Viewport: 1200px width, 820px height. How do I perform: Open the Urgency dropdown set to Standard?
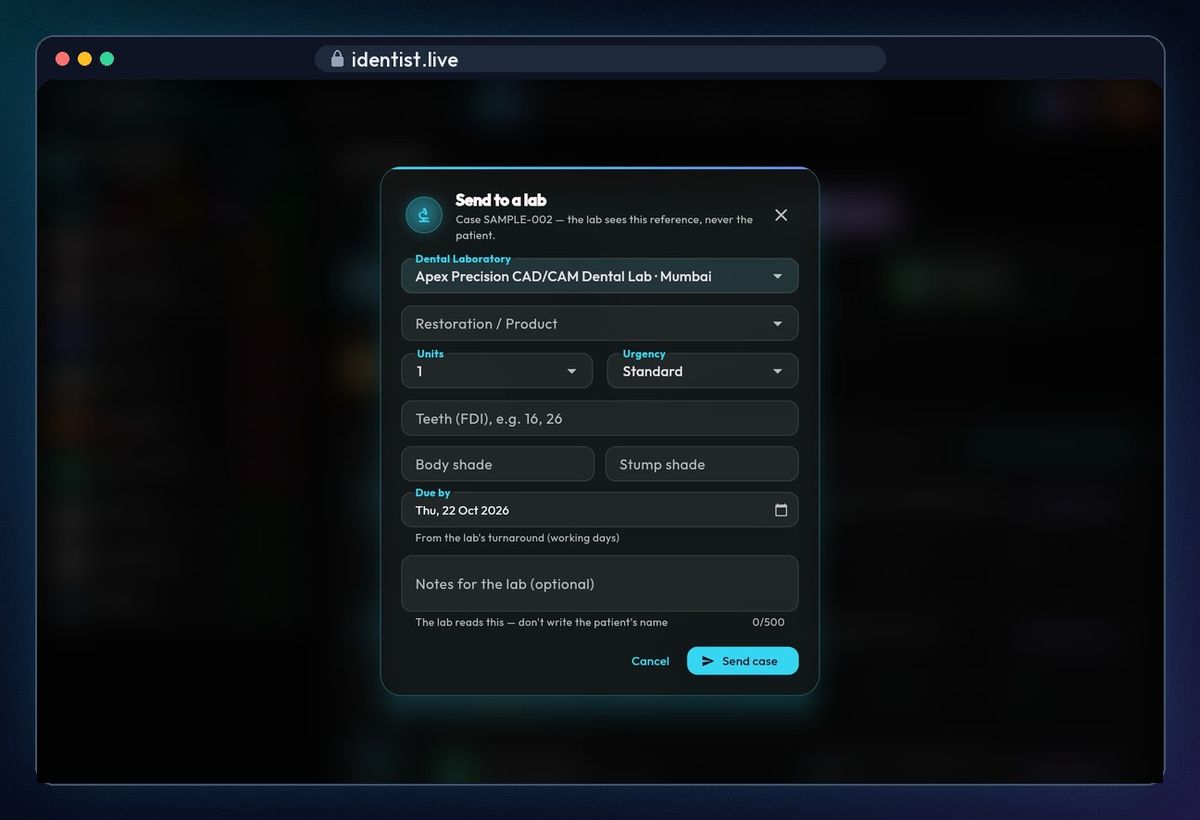click(x=703, y=371)
